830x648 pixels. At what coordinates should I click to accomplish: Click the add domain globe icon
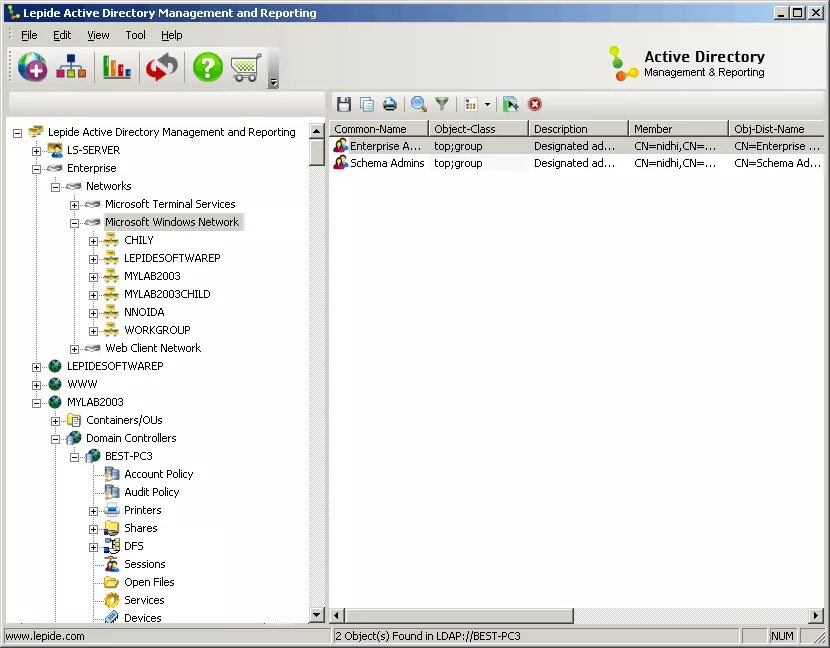32,67
